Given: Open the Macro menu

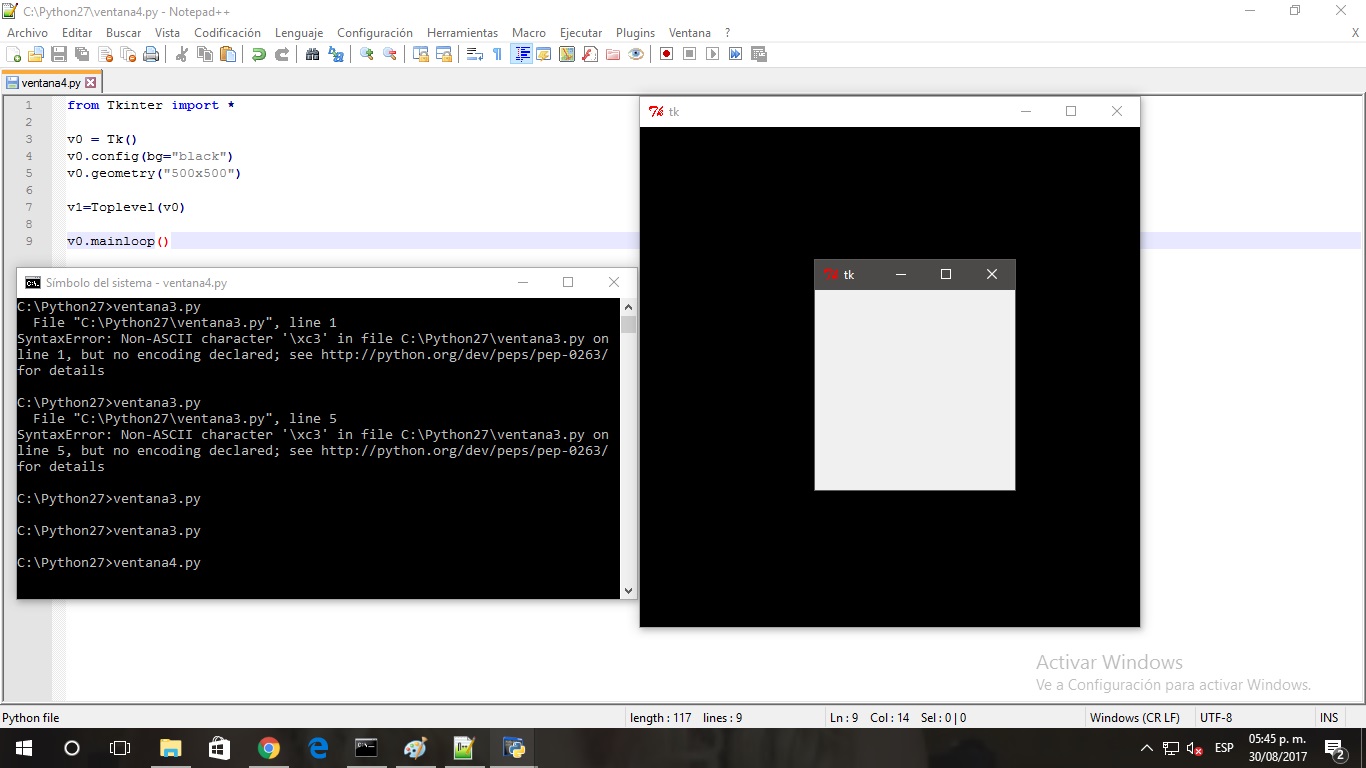Looking at the screenshot, I should tap(528, 32).
